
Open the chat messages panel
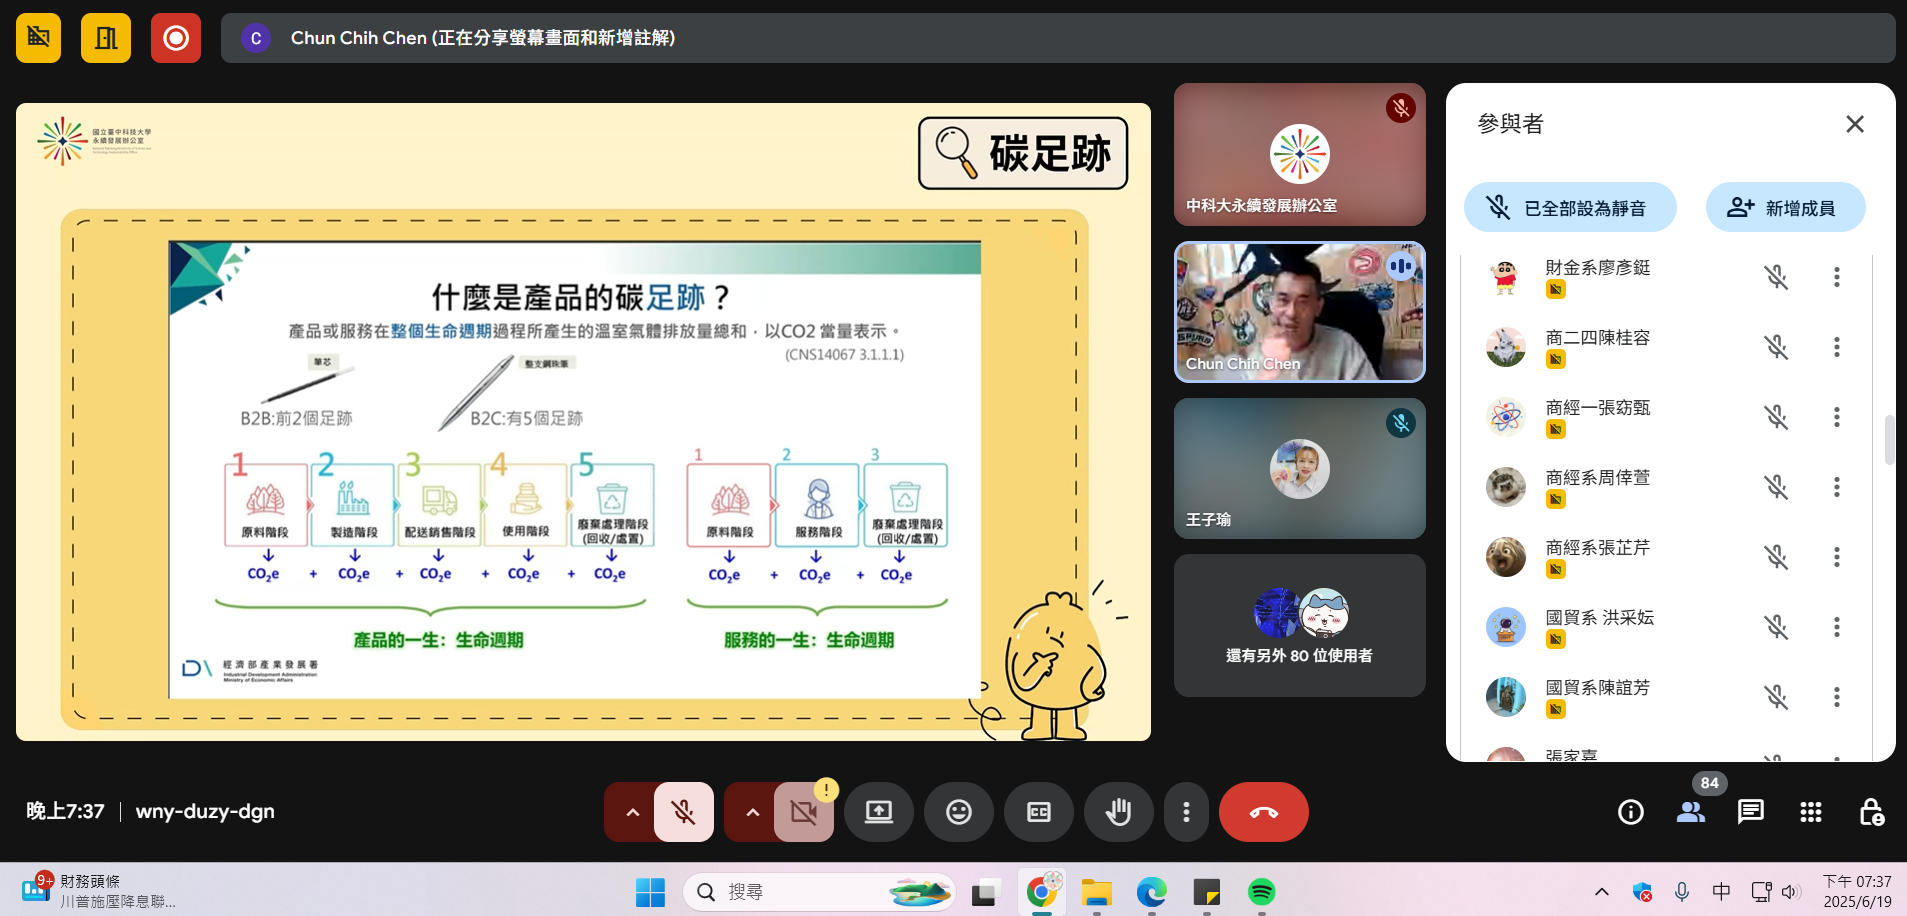click(1750, 812)
